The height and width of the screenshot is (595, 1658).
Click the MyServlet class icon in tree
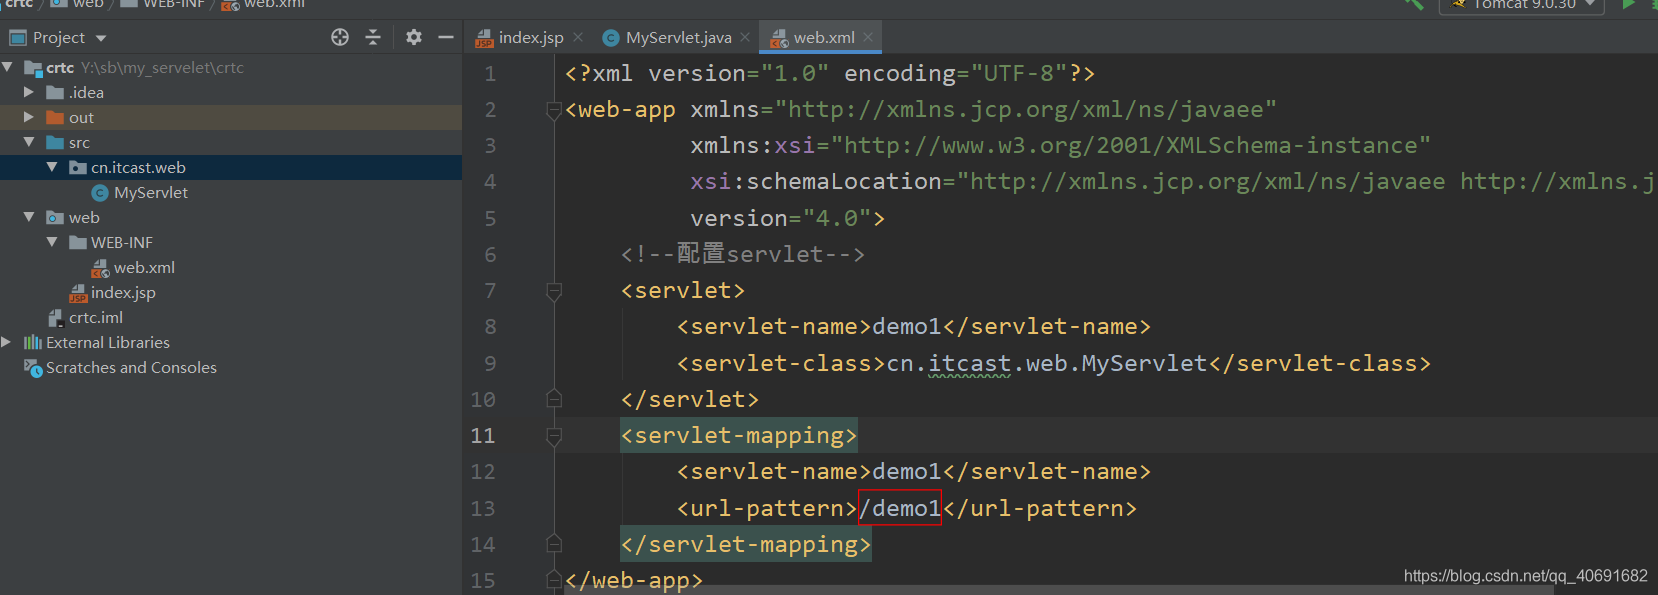[100, 192]
